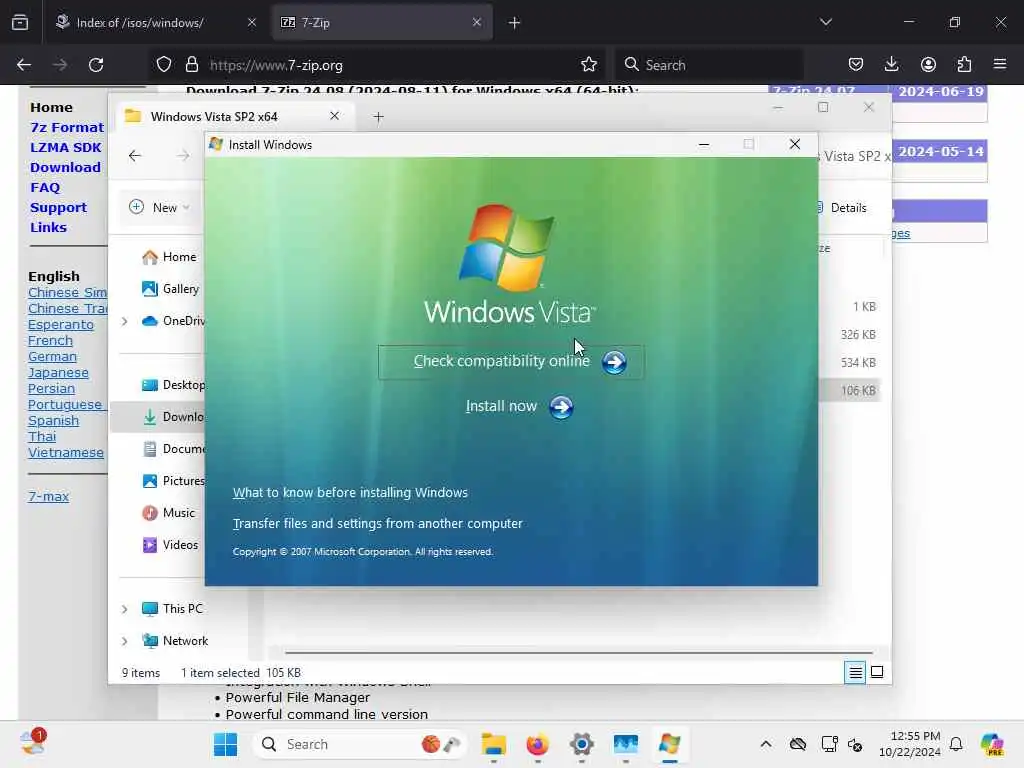Open What to know before installing Windows
The width and height of the screenshot is (1024, 768).
pyautogui.click(x=350, y=492)
